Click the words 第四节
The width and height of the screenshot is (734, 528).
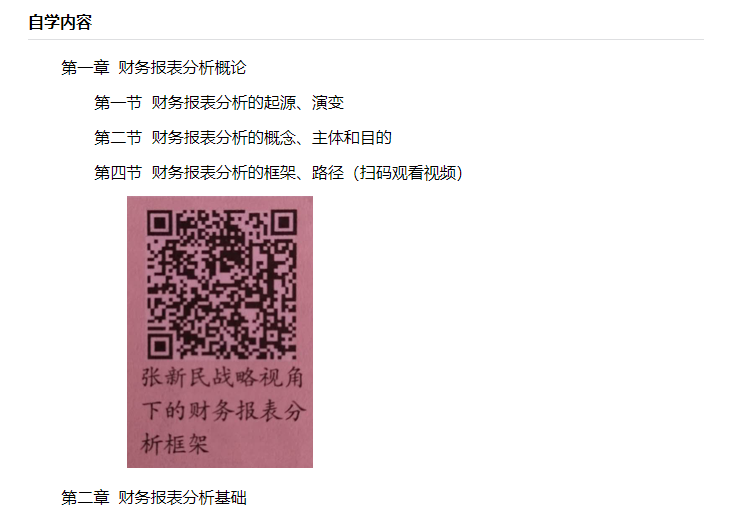118,173
